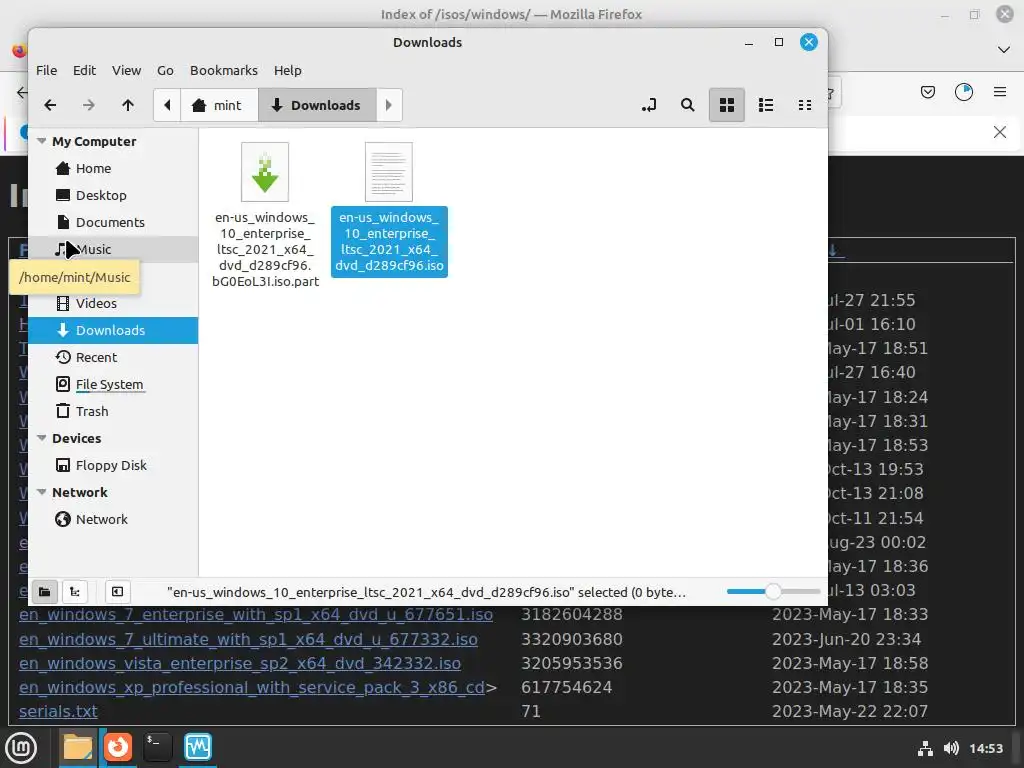Open the Linux Mint start menu
The image size is (1024, 768).
click(x=21, y=748)
